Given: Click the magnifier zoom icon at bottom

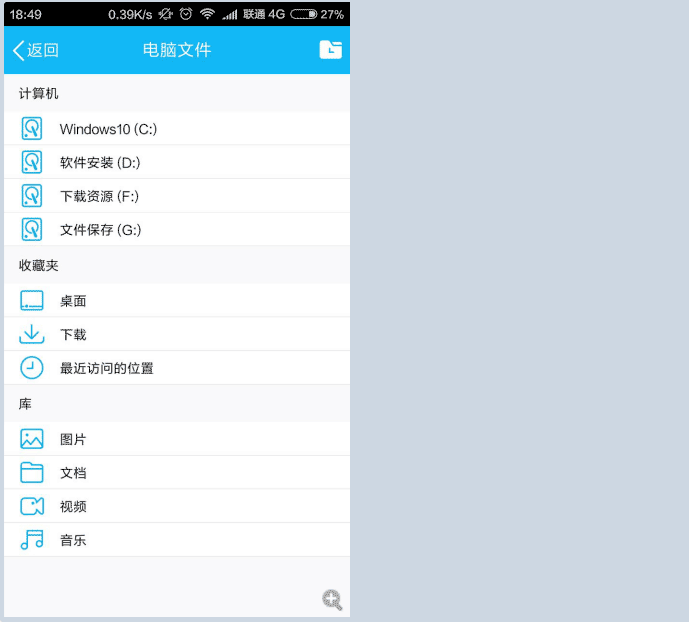Looking at the screenshot, I should [332, 600].
